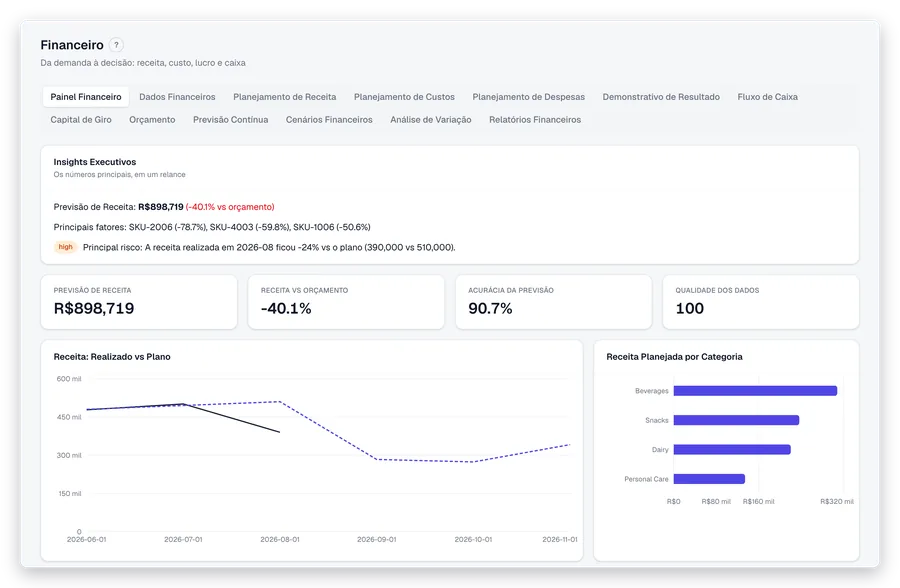This screenshot has height=588, width=900.
Task: Click the Snacks bar in category chart
Action: [x=736, y=420]
